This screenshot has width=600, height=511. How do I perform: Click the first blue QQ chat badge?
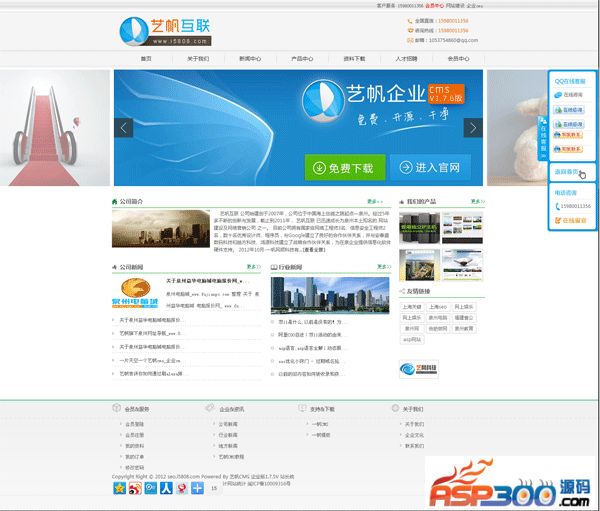click(x=569, y=110)
